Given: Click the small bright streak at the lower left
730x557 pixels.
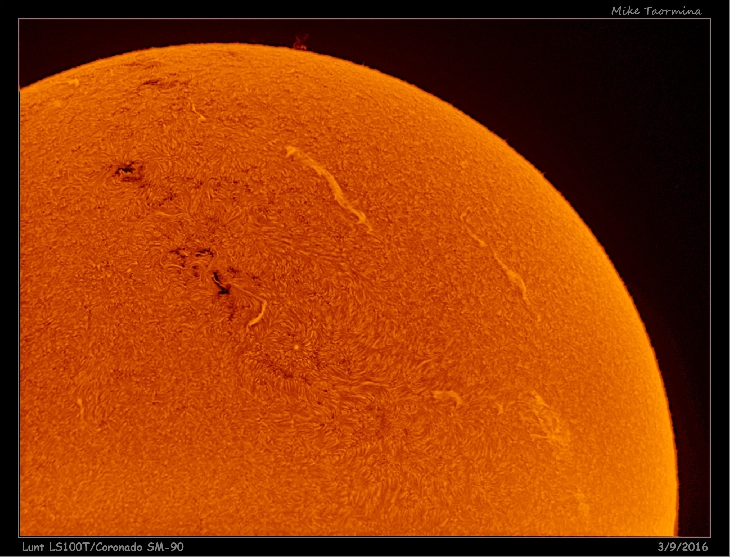Looking at the screenshot, I should tap(80, 407).
